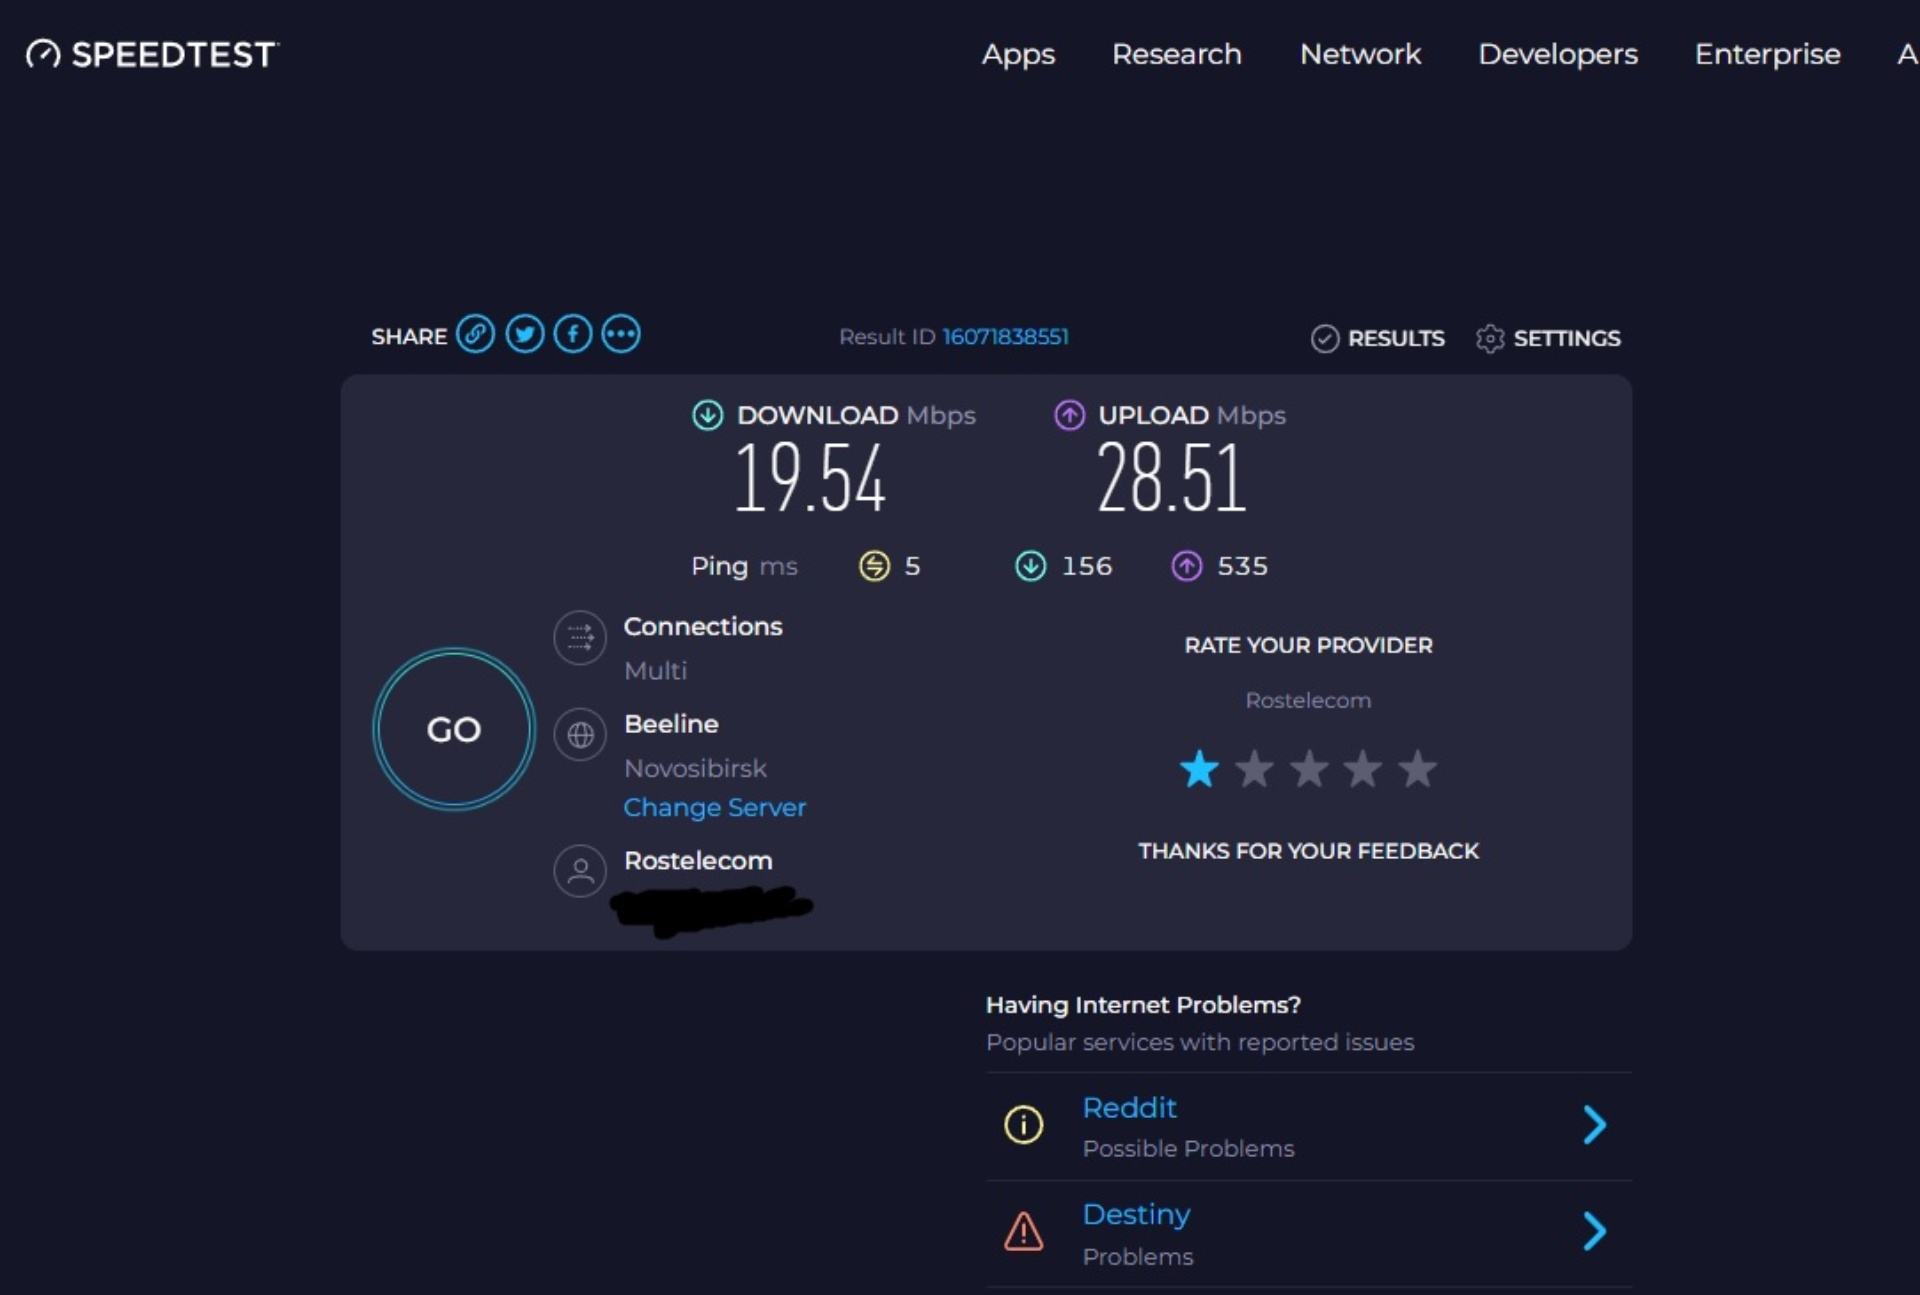This screenshot has width=1920, height=1295.
Task: Click the Beeline server name
Action: tap(671, 724)
